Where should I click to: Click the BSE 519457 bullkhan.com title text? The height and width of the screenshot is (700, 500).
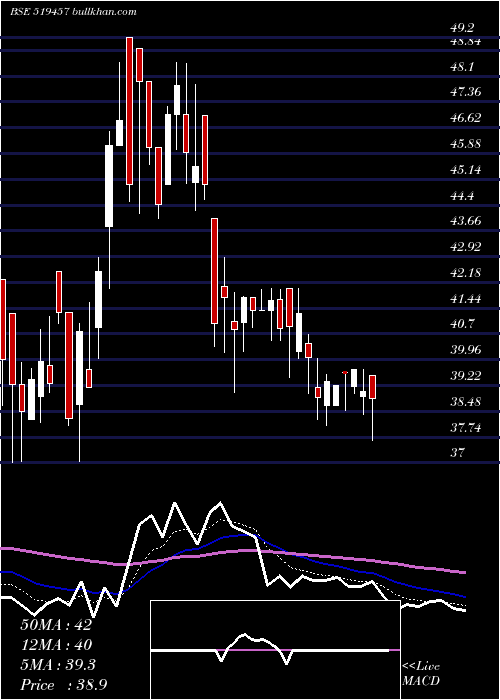point(74,12)
